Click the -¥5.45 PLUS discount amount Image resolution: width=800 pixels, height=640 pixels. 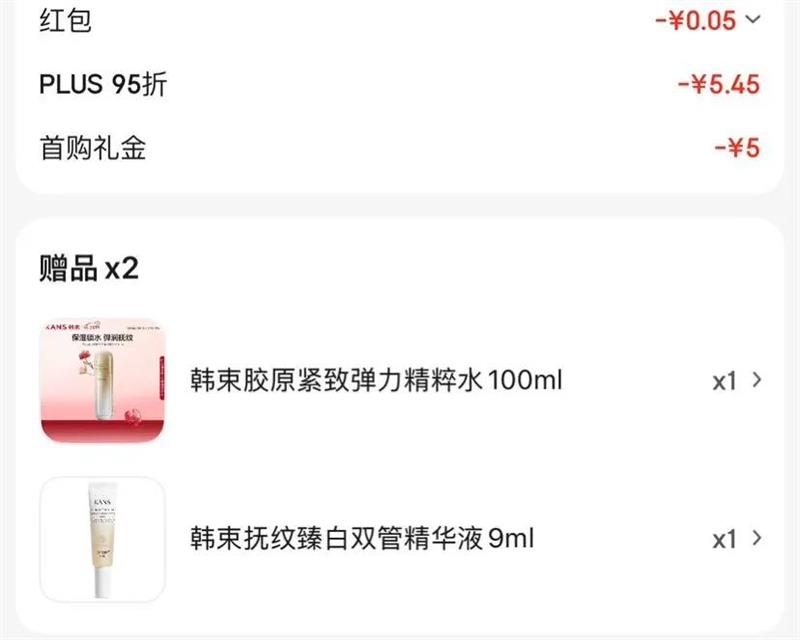coord(719,84)
